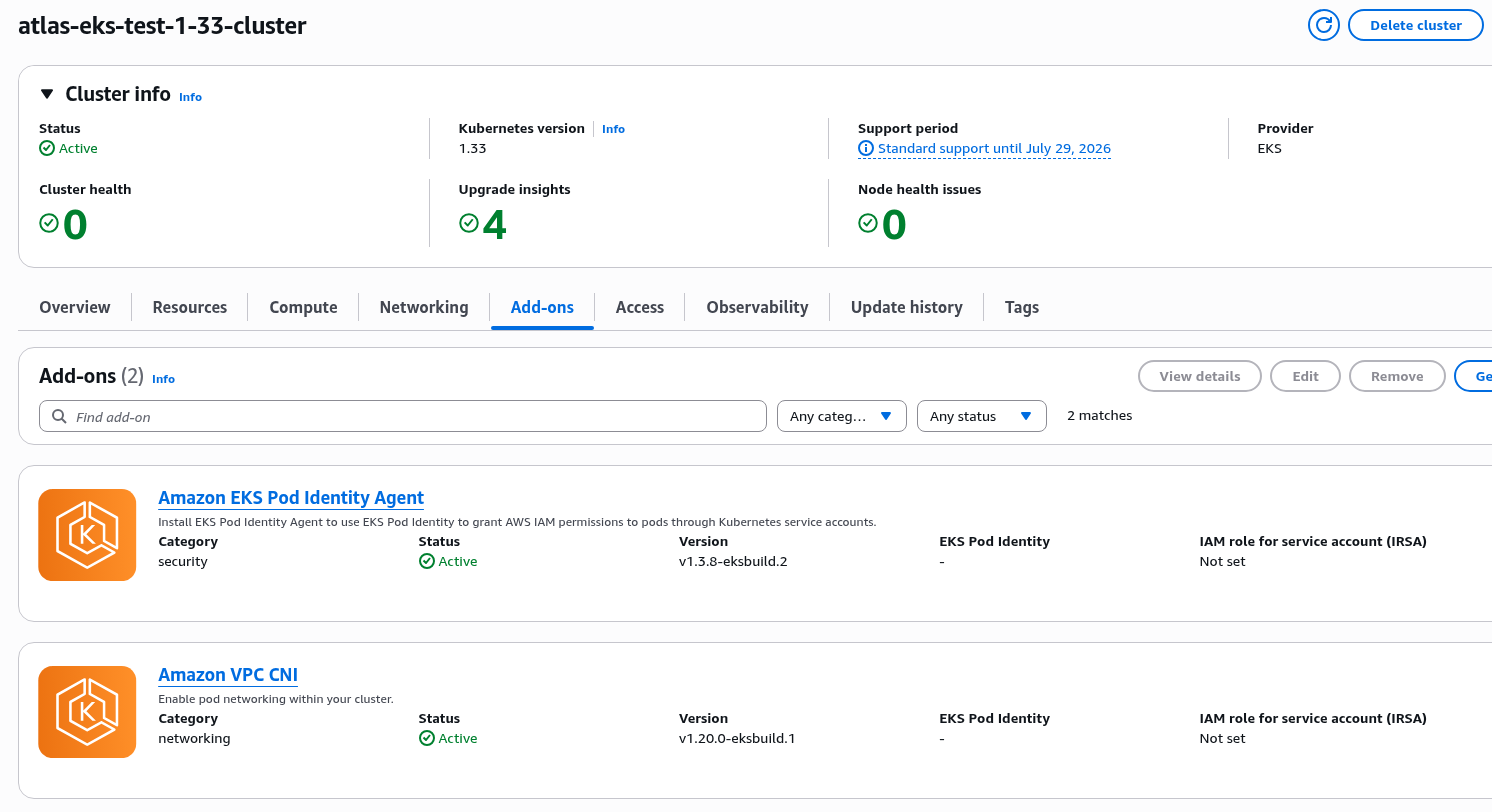The image size is (1492, 812).
Task: Collapse the Cluster info section
Action: (46, 94)
